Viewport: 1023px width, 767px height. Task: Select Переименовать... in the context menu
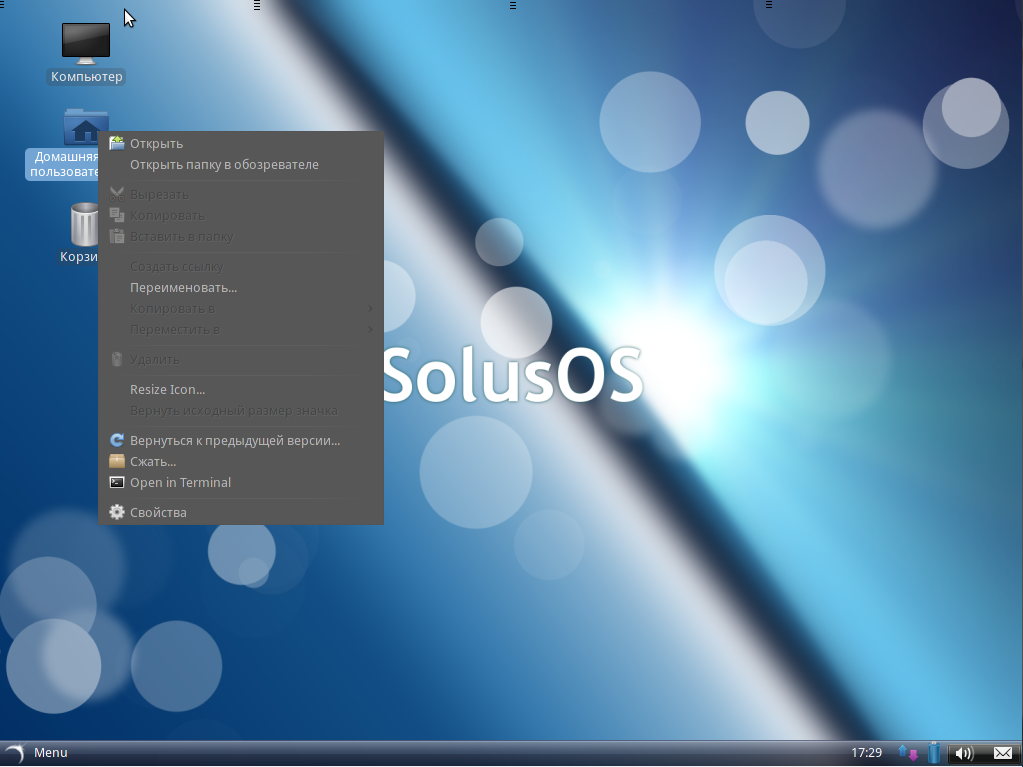tap(241, 288)
